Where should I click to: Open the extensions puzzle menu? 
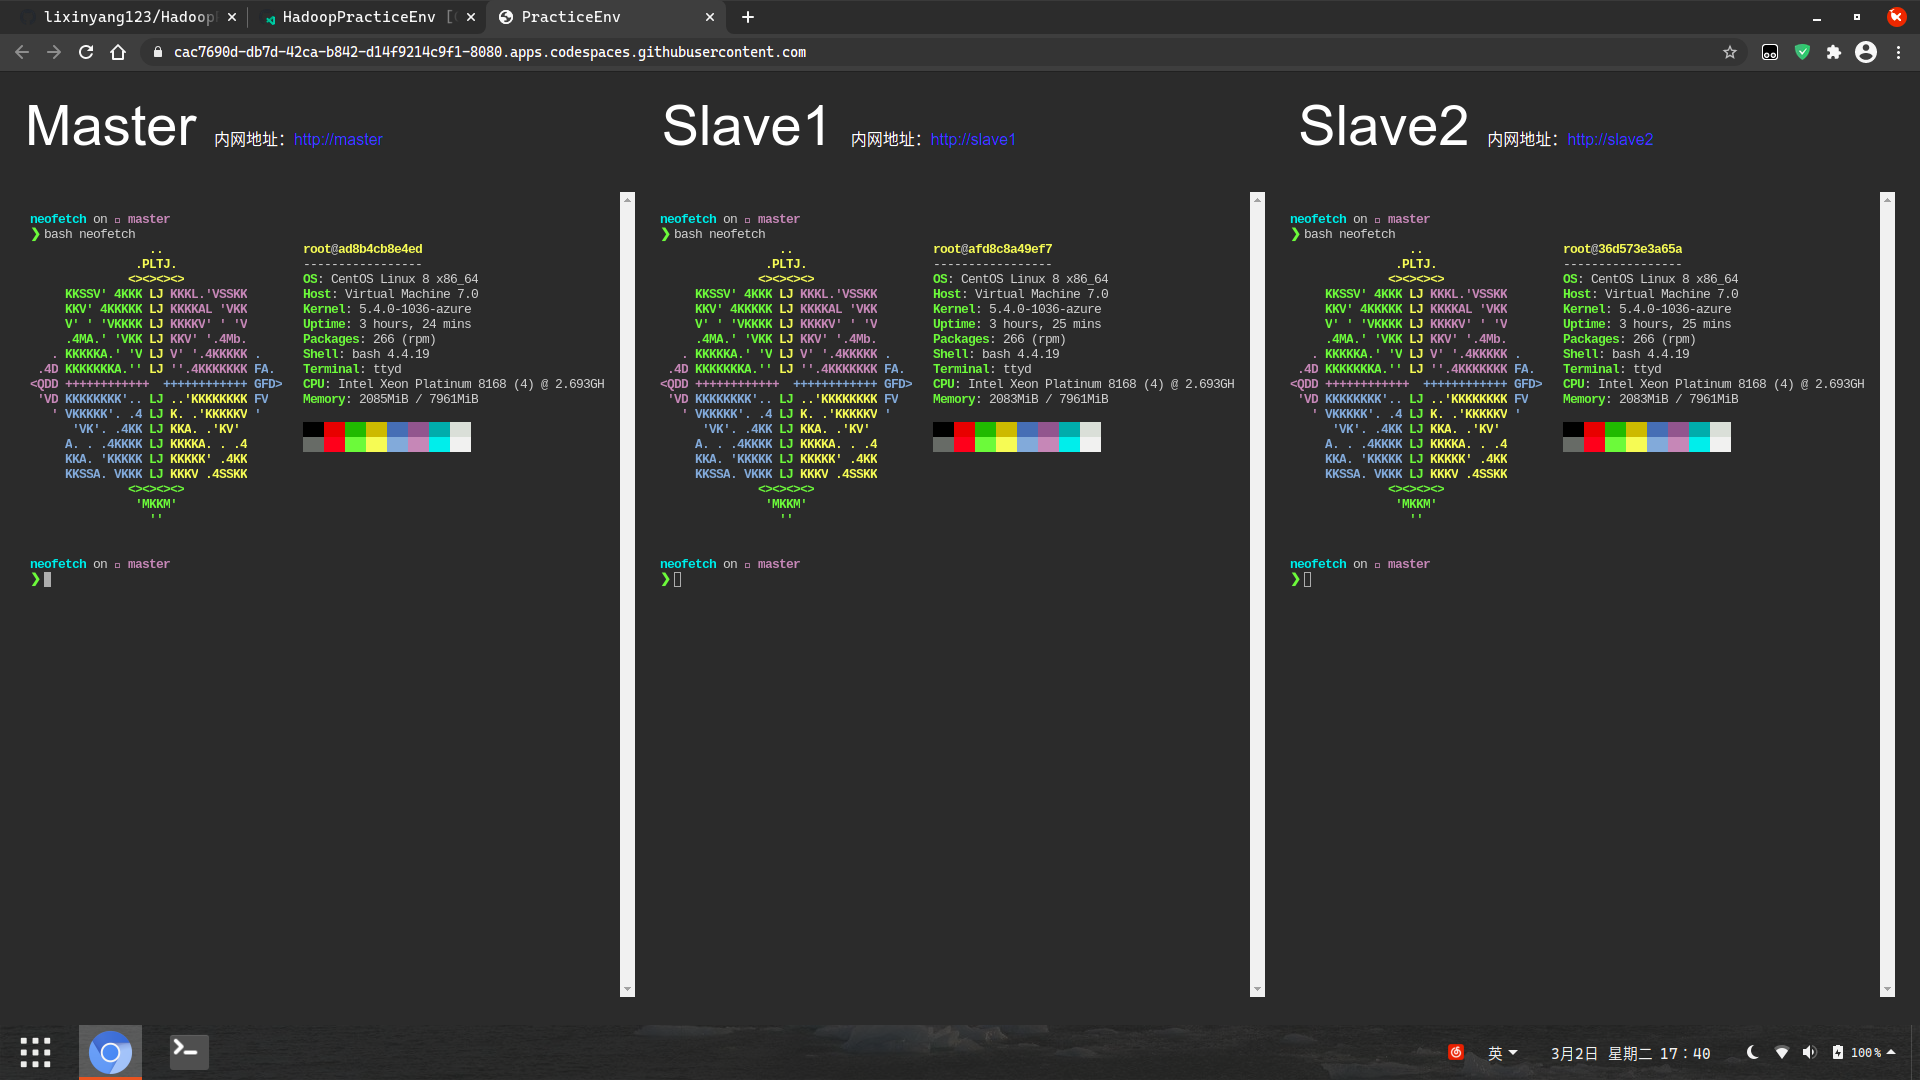coord(1834,52)
